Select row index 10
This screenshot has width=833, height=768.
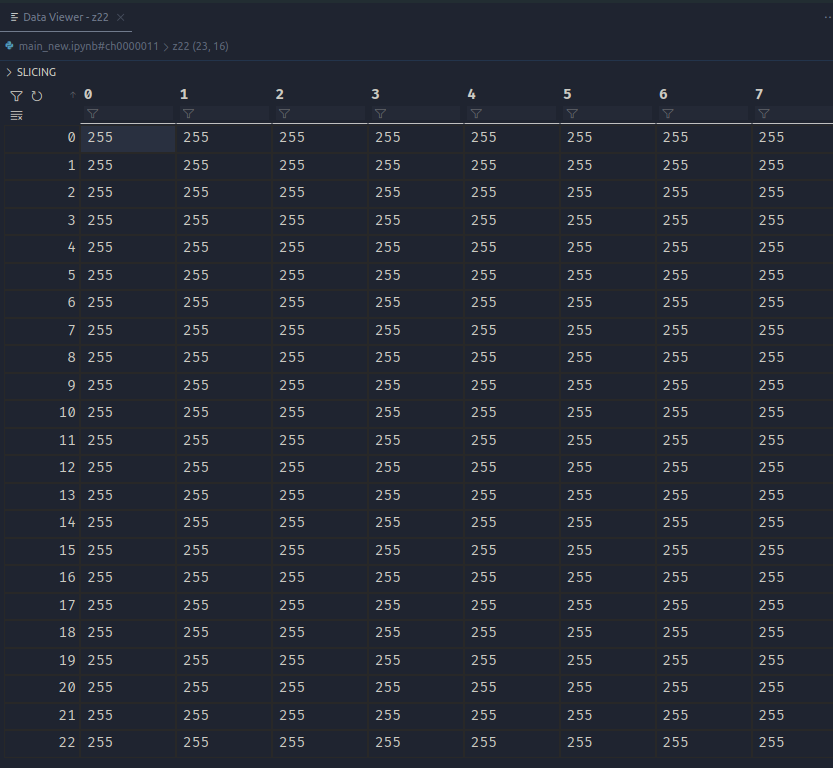tap(42, 413)
